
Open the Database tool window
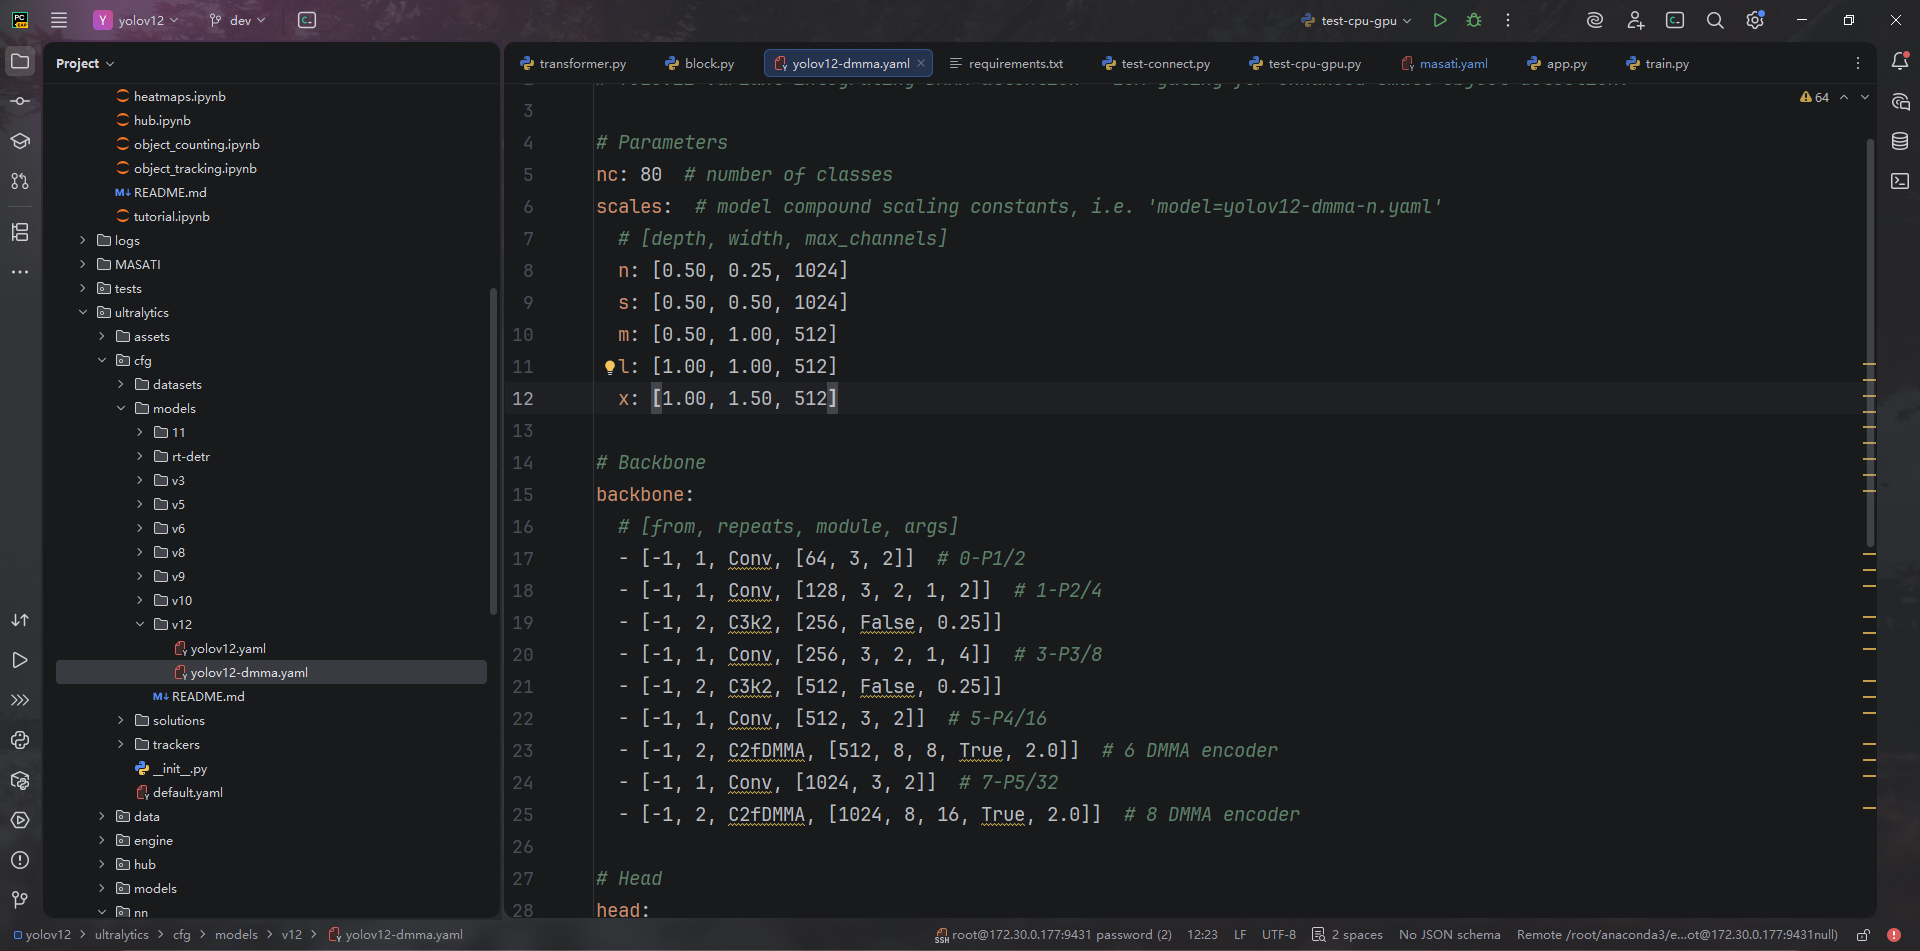(1900, 141)
